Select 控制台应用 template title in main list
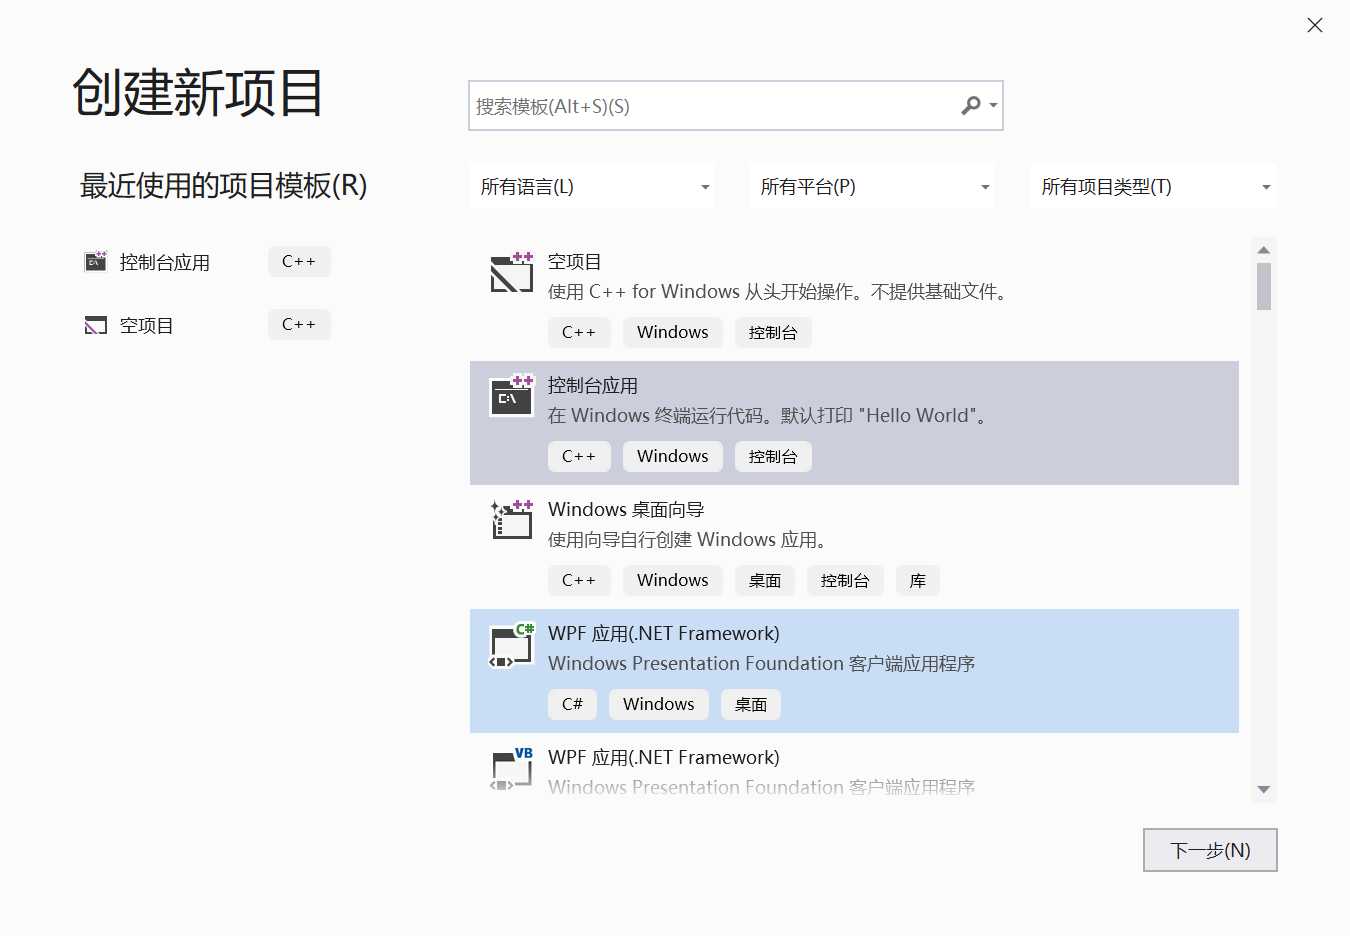 [x=593, y=386]
